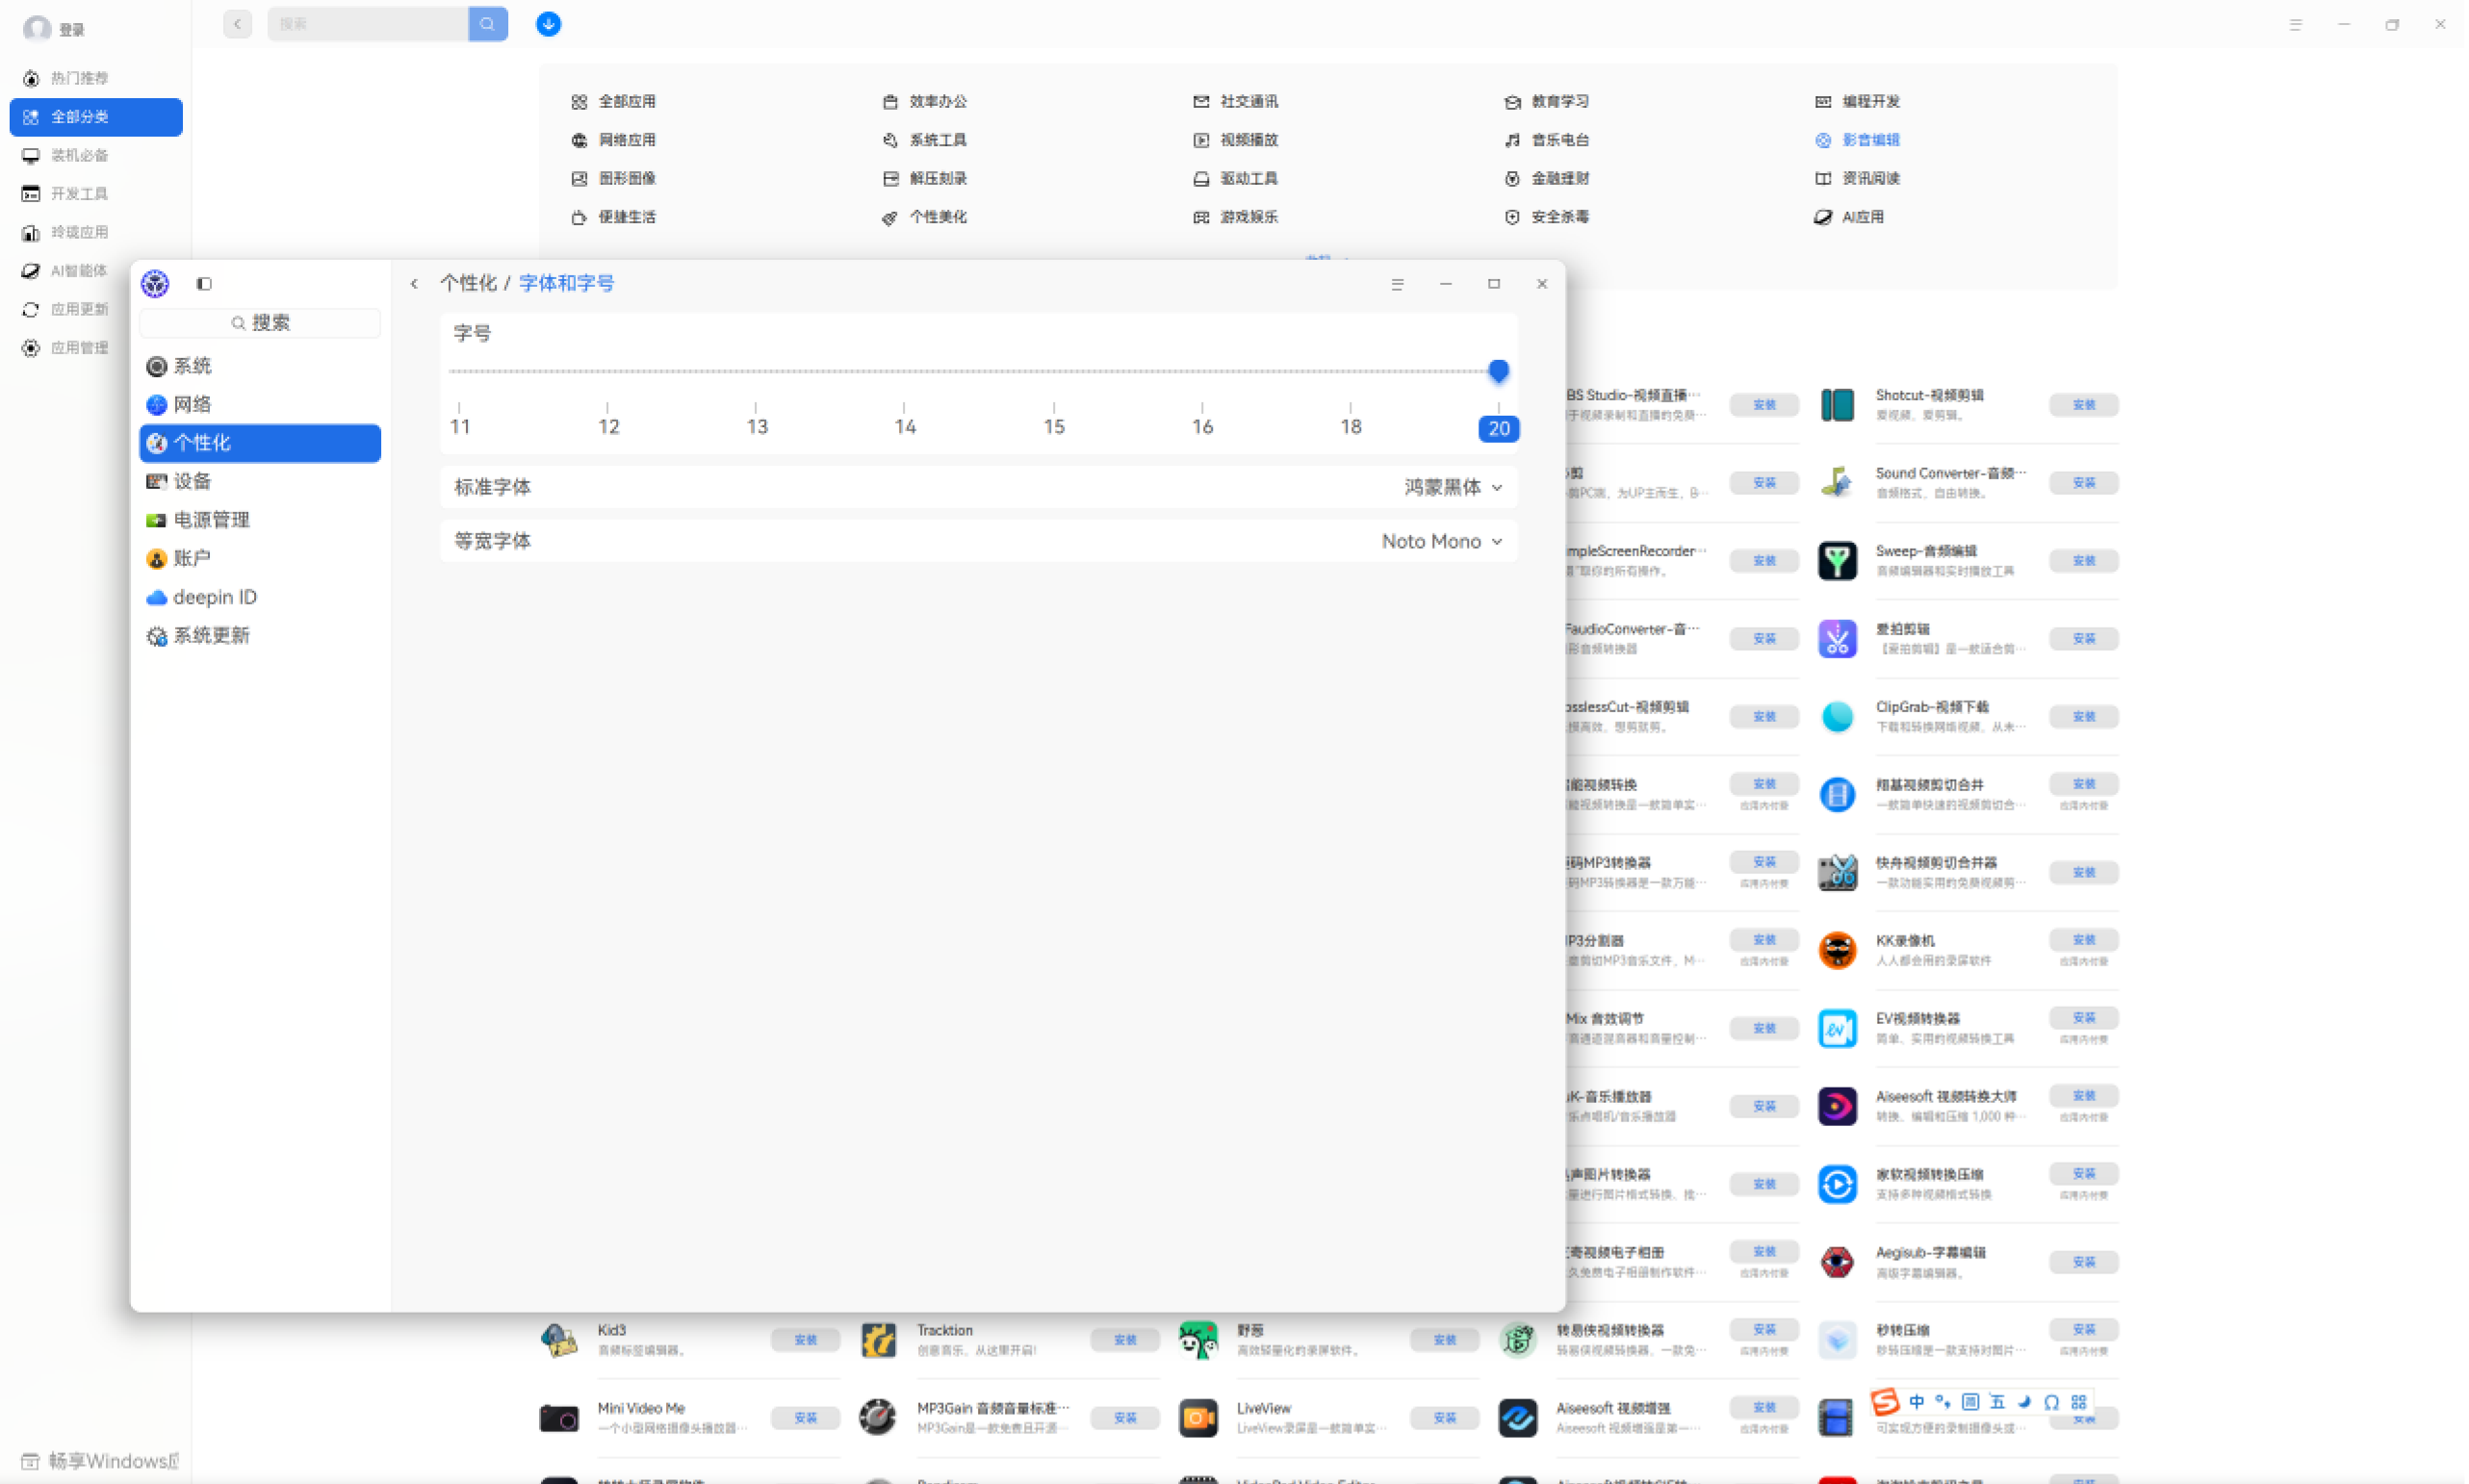The width and height of the screenshot is (2469, 1484).
Task: Select 网络 in settings sidebar
Action: coord(260,405)
